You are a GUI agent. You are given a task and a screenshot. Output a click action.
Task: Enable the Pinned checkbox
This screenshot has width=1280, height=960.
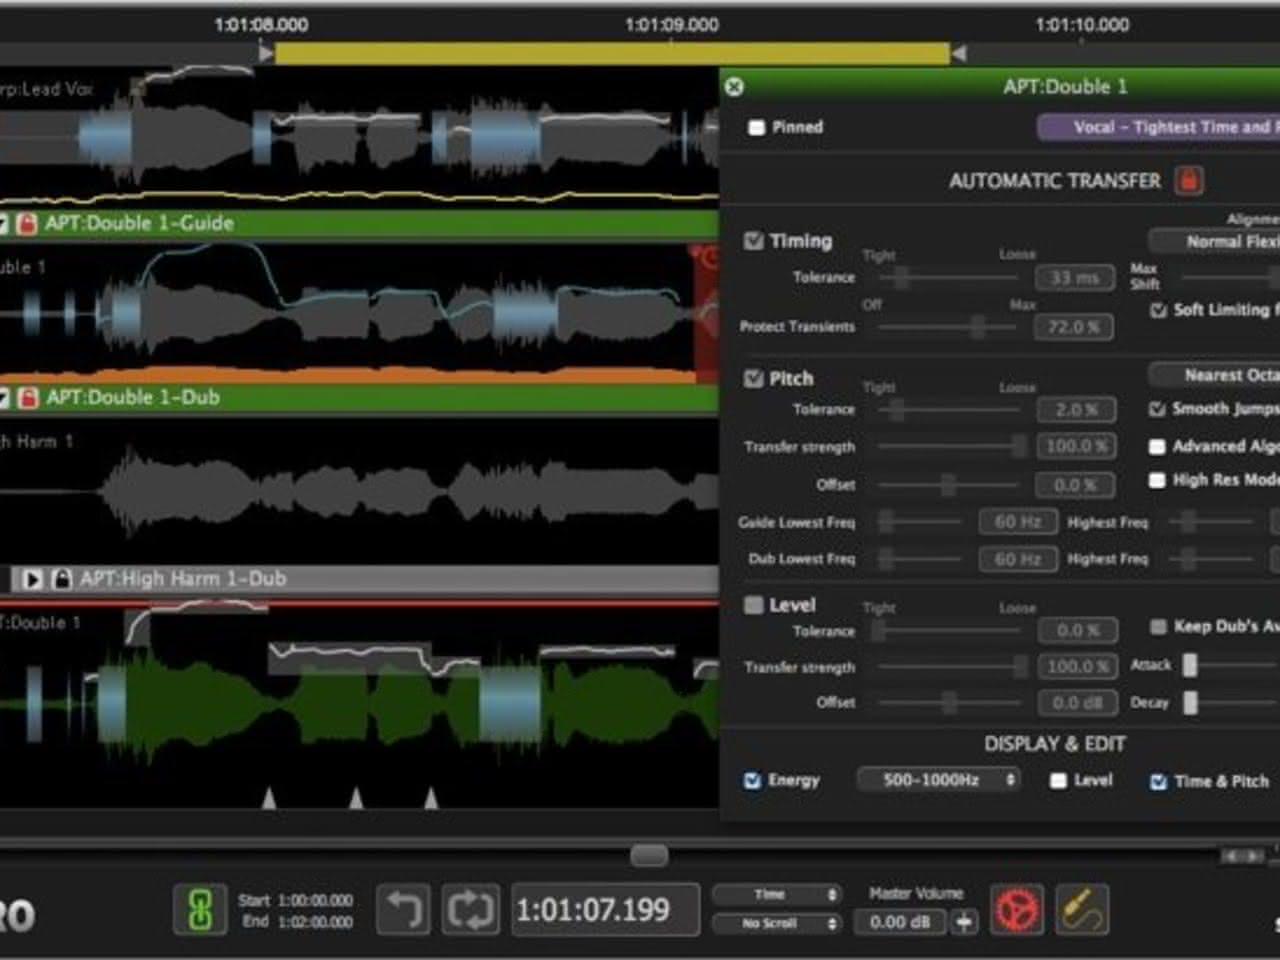coord(757,127)
